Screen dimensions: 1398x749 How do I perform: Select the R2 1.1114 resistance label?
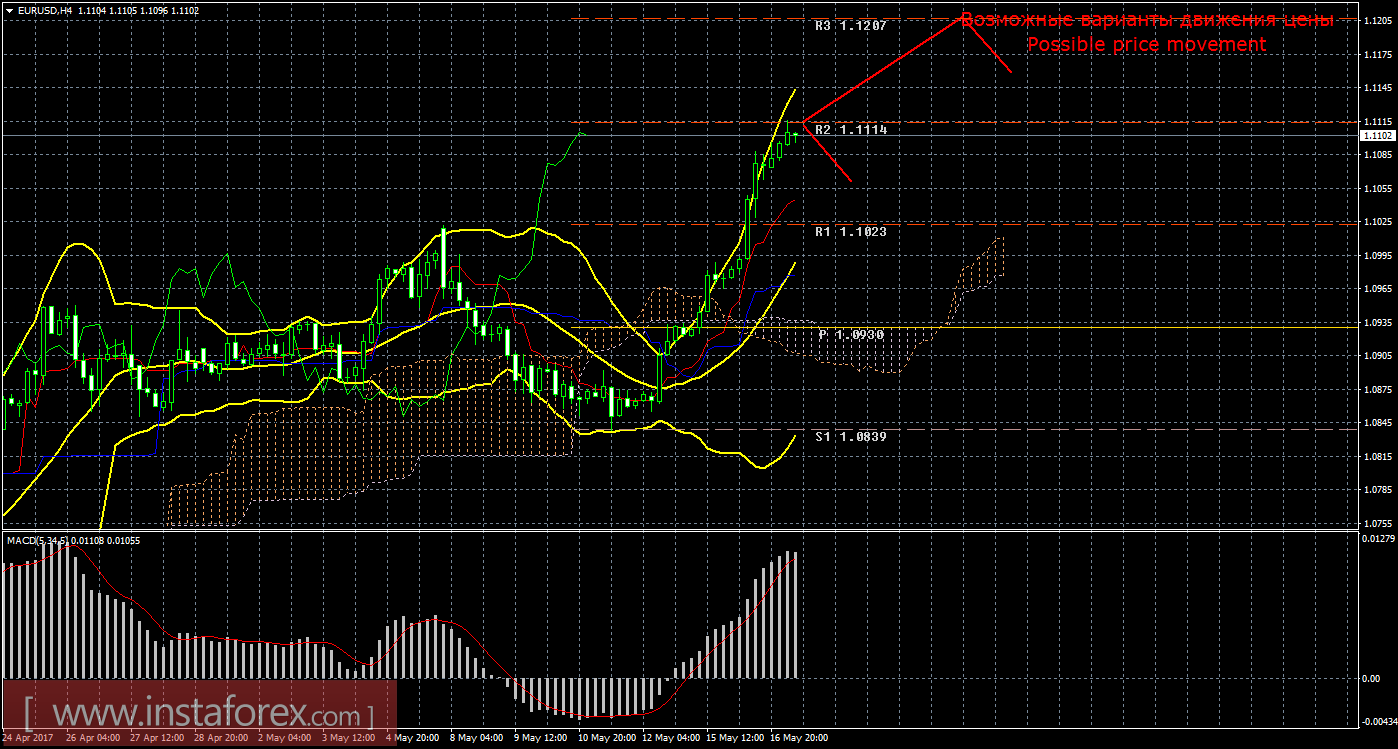click(x=850, y=130)
